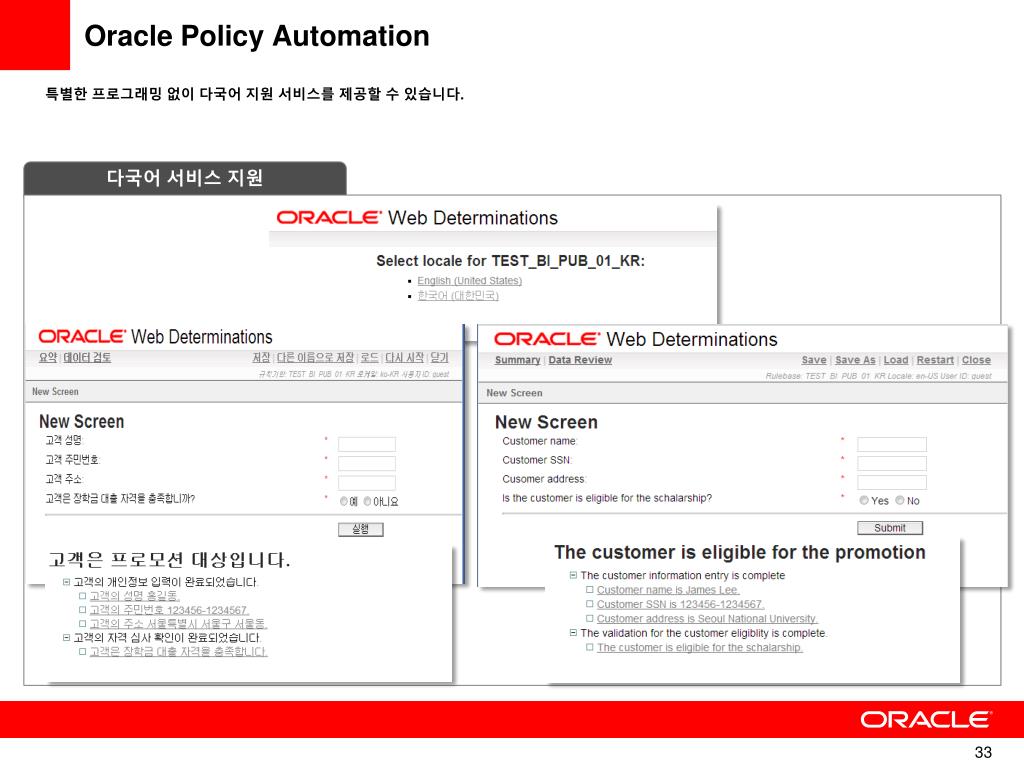This screenshot has height=768, width=1024.
Task: Collapse the 고객의 자격 심사 확인이 완료되었습니다 node
Action: [67, 637]
